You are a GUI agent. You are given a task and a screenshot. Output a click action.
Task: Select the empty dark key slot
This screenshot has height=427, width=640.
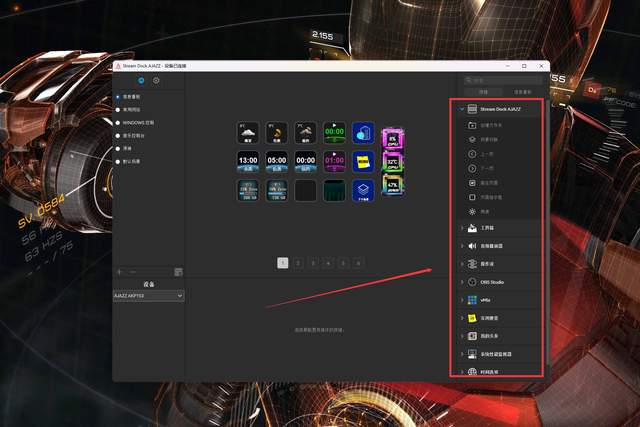(305, 190)
